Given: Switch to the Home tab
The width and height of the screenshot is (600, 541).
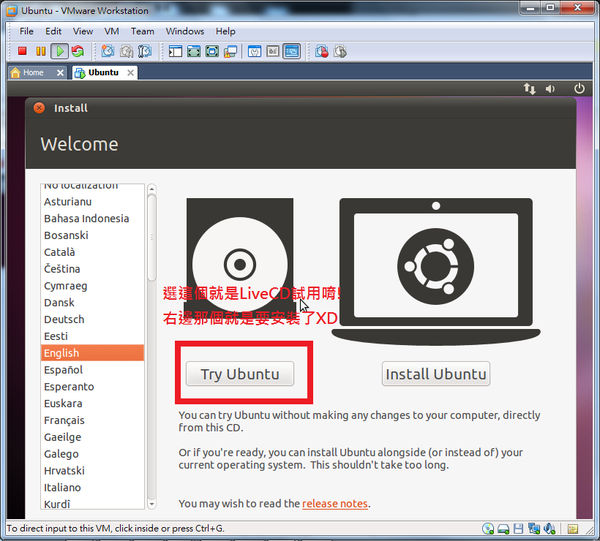Looking at the screenshot, I should (x=33, y=73).
